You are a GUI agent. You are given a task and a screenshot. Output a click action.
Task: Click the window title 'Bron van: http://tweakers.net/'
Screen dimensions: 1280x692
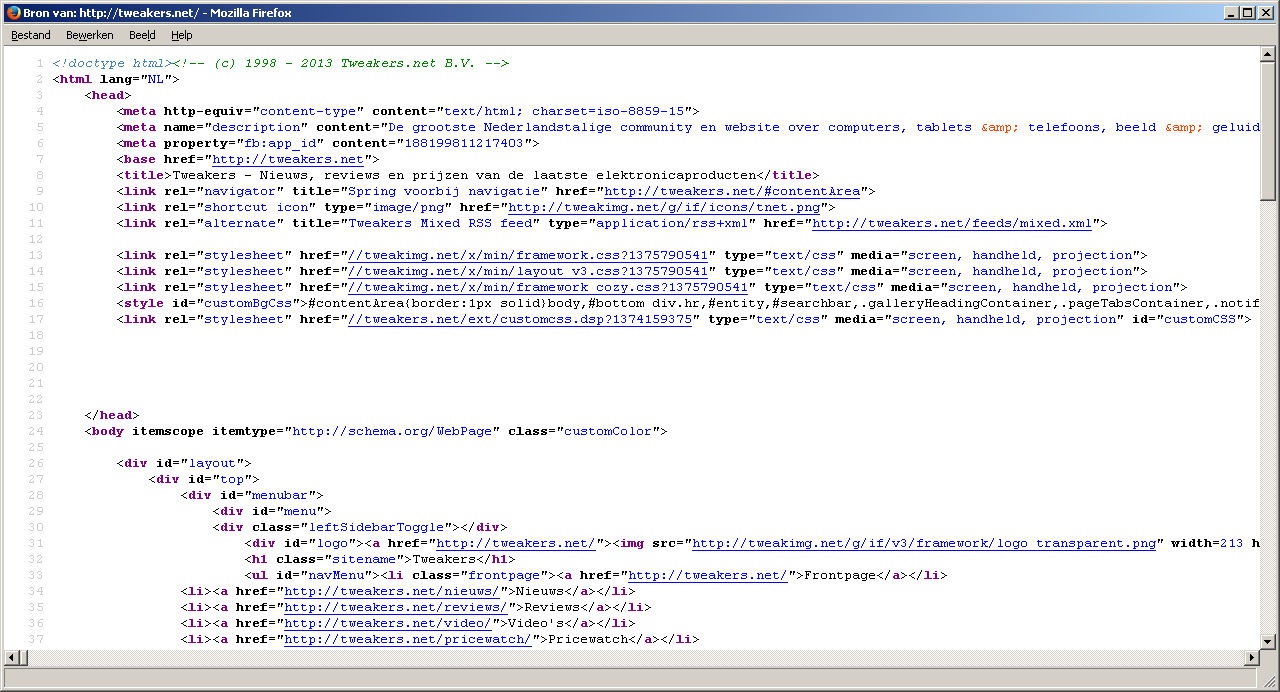(x=112, y=12)
